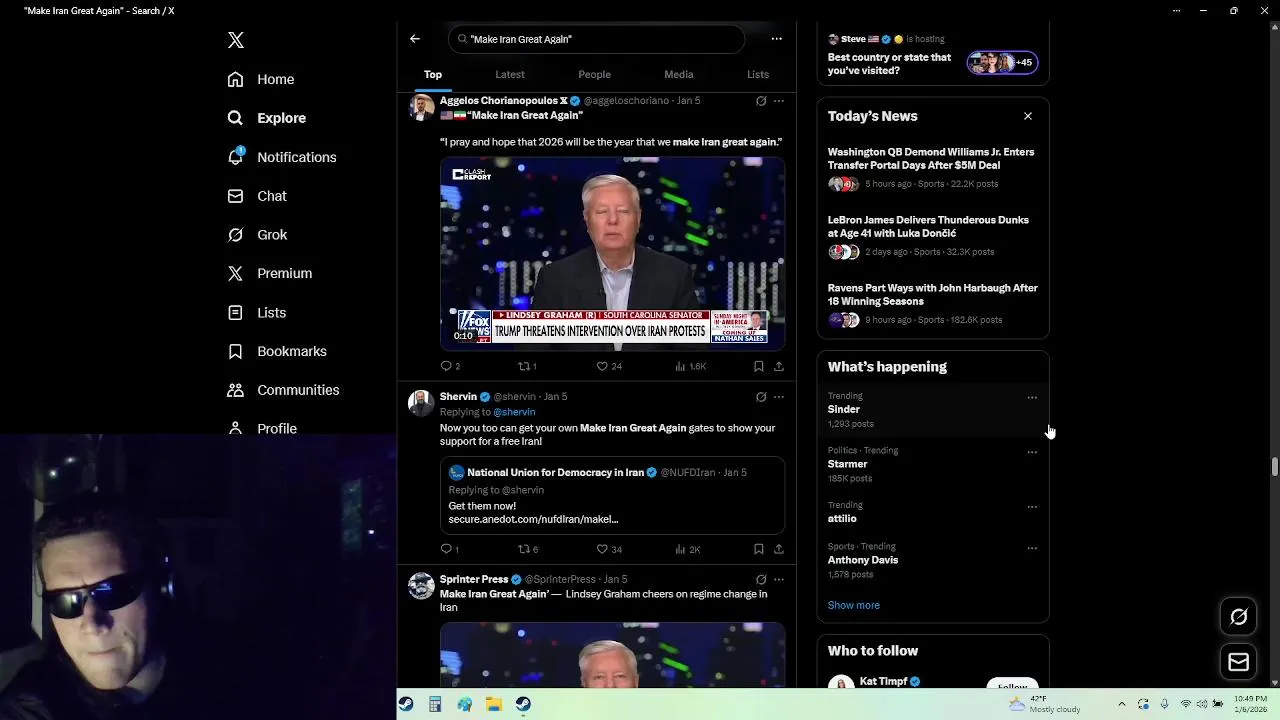Open Bookmarks in the sidebar

click(277, 351)
